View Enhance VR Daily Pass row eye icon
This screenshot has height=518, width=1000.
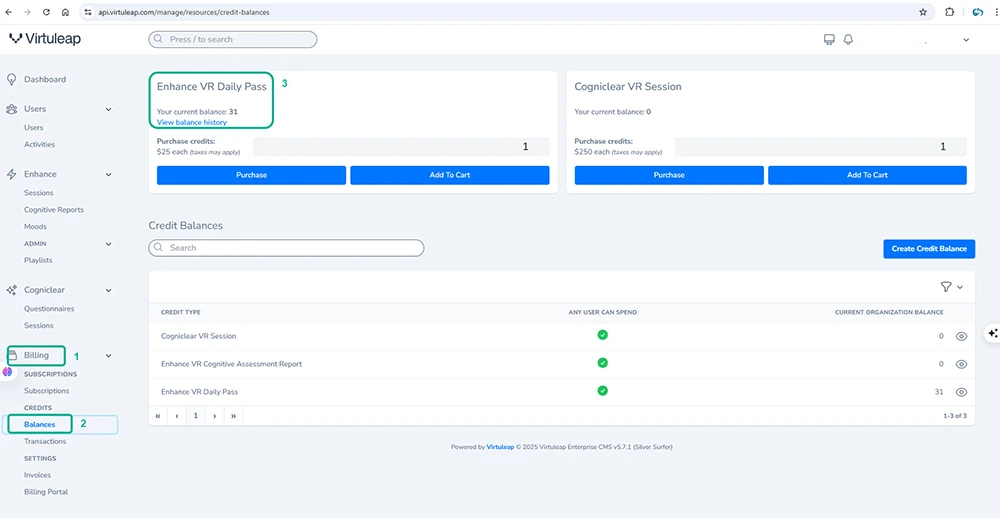(961, 392)
